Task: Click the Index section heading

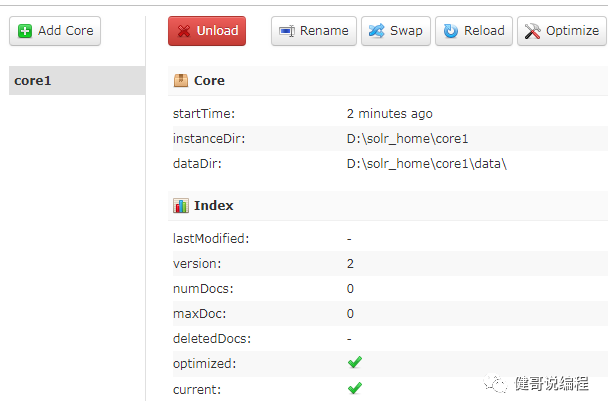Action: tap(213, 205)
